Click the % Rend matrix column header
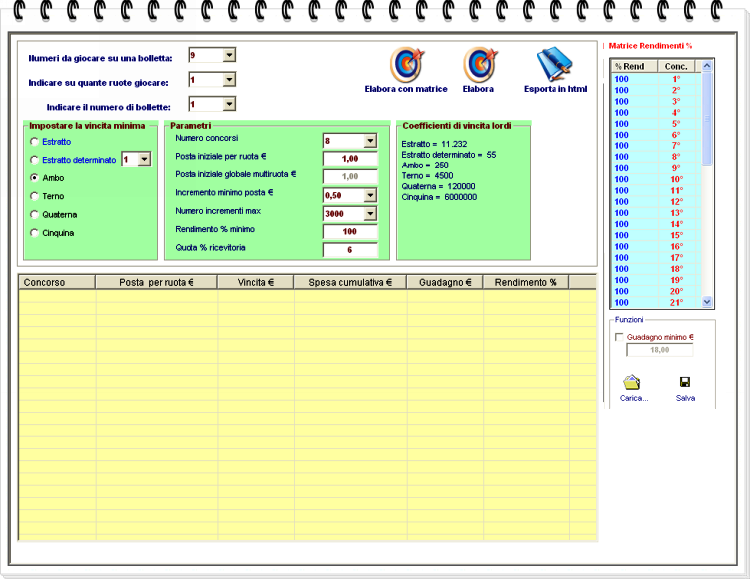The width and height of the screenshot is (750, 579). point(634,67)
